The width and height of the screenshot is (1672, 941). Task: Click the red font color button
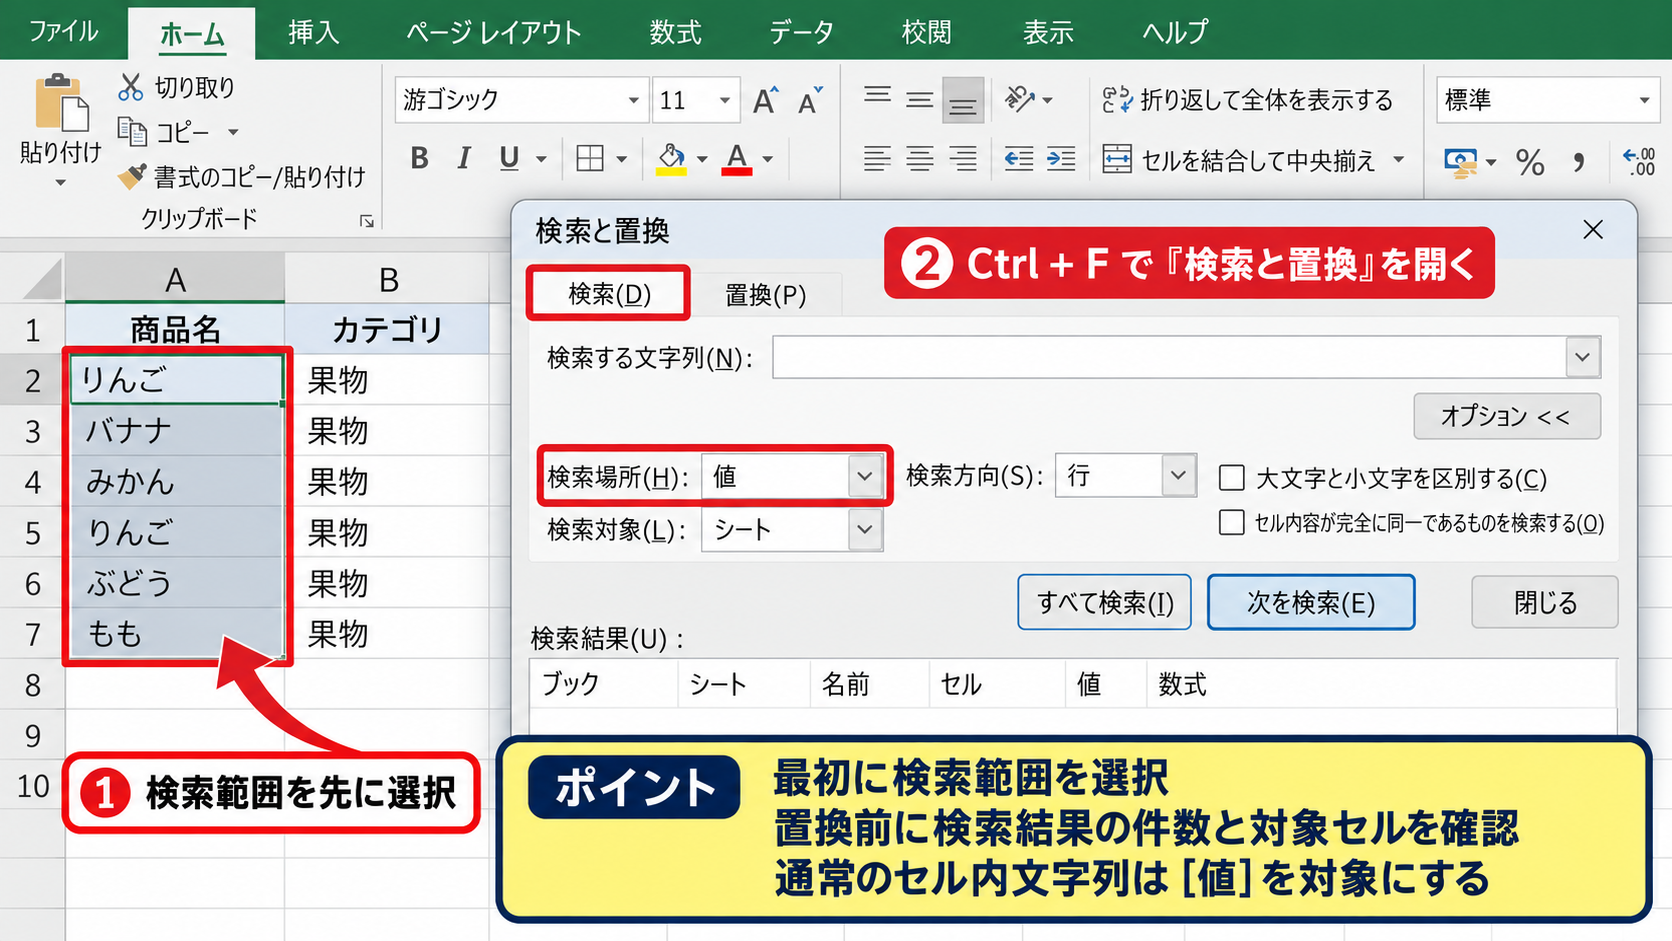click(737, 158)
